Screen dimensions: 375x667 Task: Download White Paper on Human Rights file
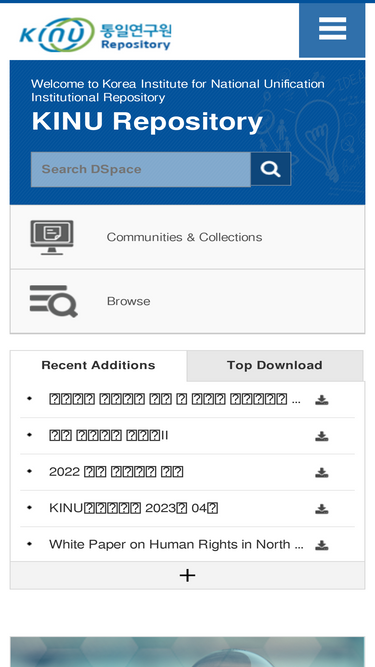pos(321,545)
